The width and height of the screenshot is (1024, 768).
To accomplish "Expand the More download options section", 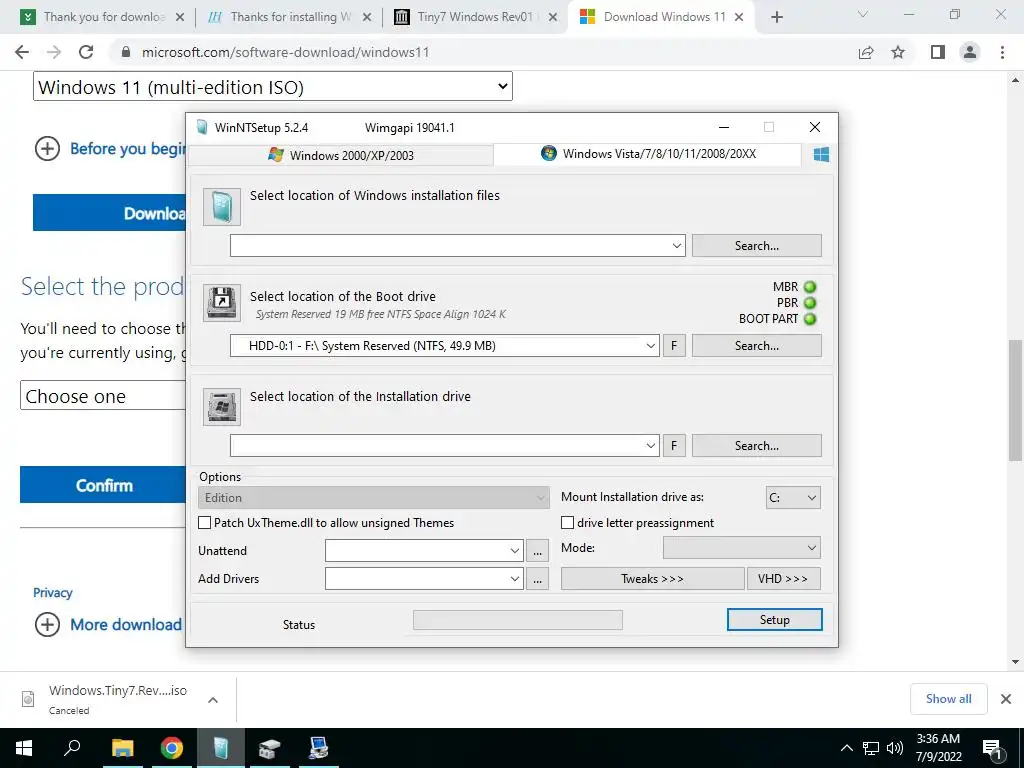I will point(47,624).
